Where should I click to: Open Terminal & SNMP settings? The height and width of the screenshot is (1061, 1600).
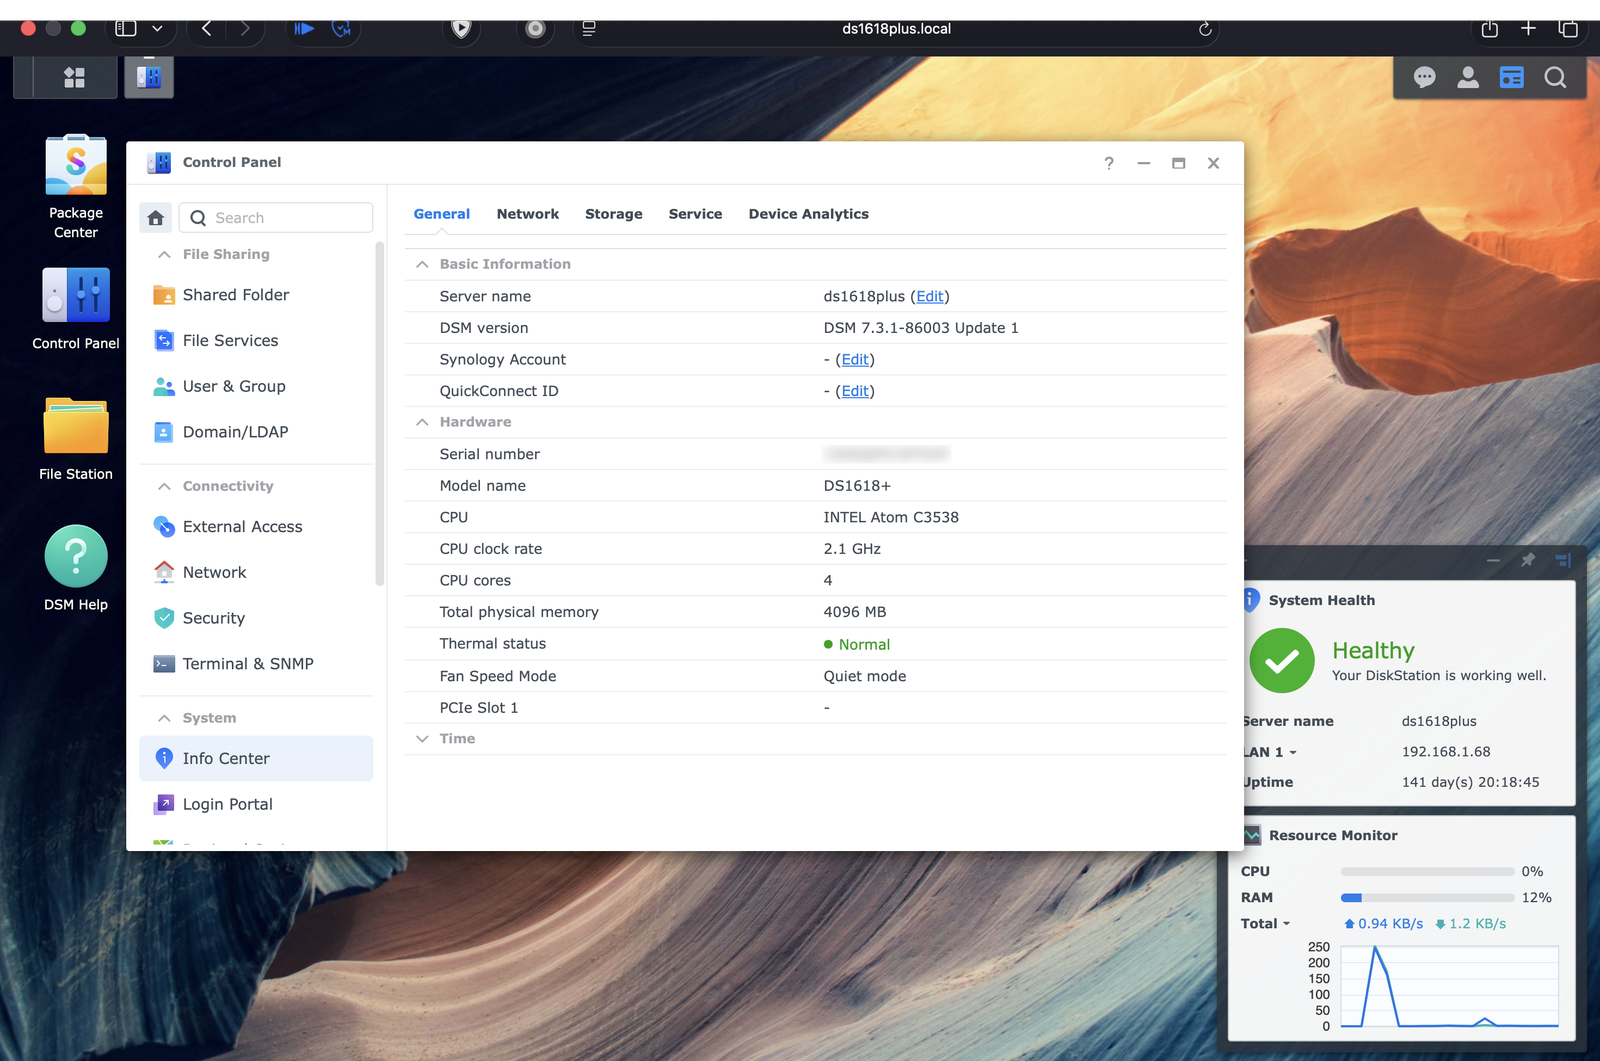[x=256, y=664]
